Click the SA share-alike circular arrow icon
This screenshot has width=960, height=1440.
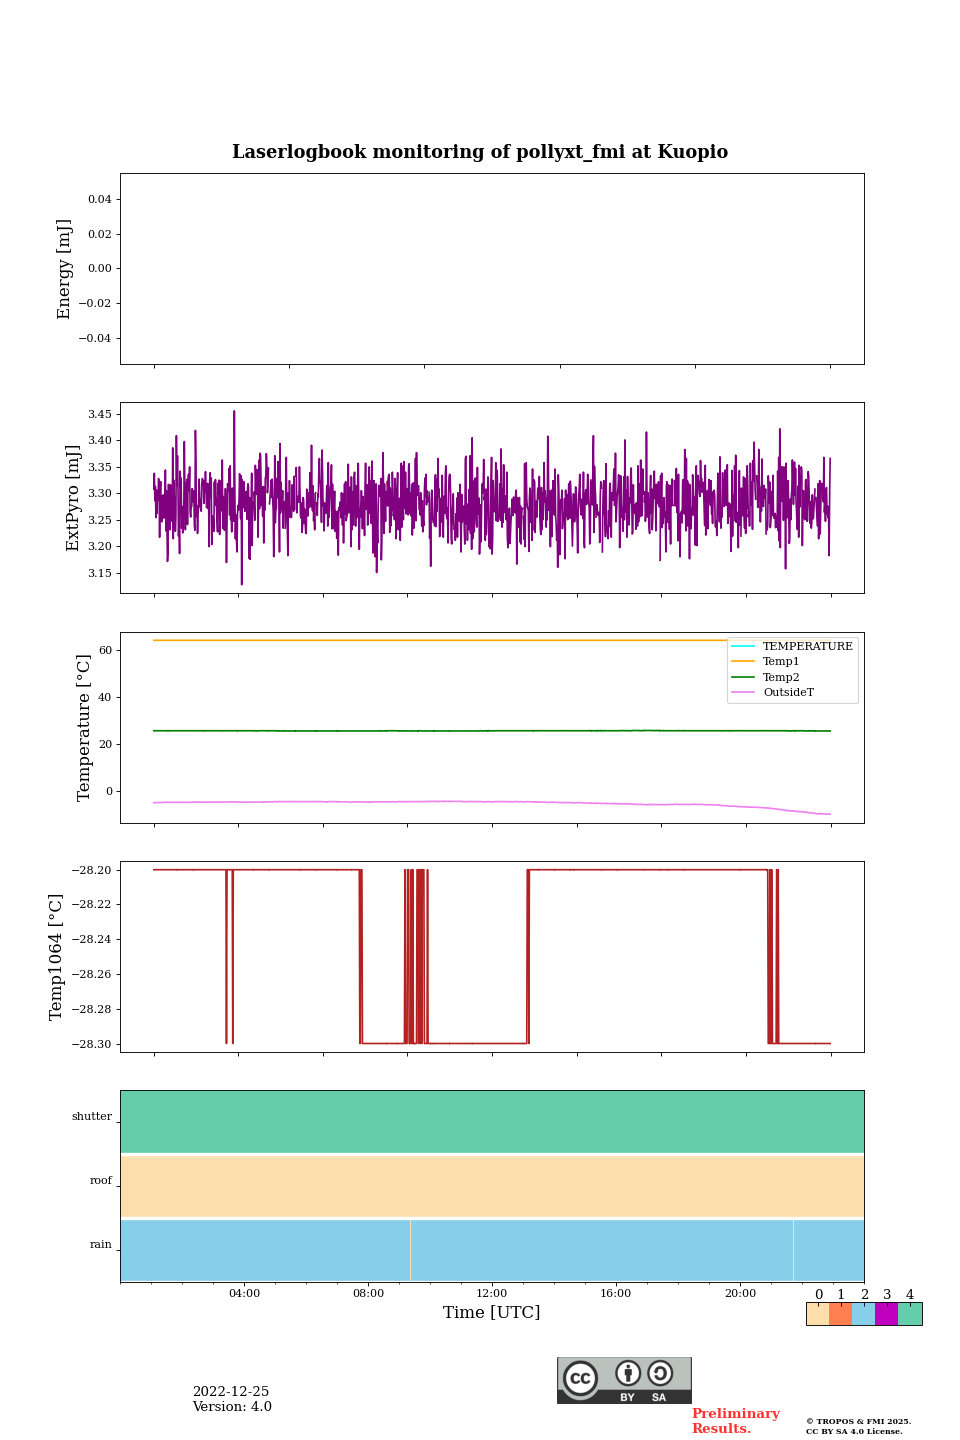coord(660,1373)
